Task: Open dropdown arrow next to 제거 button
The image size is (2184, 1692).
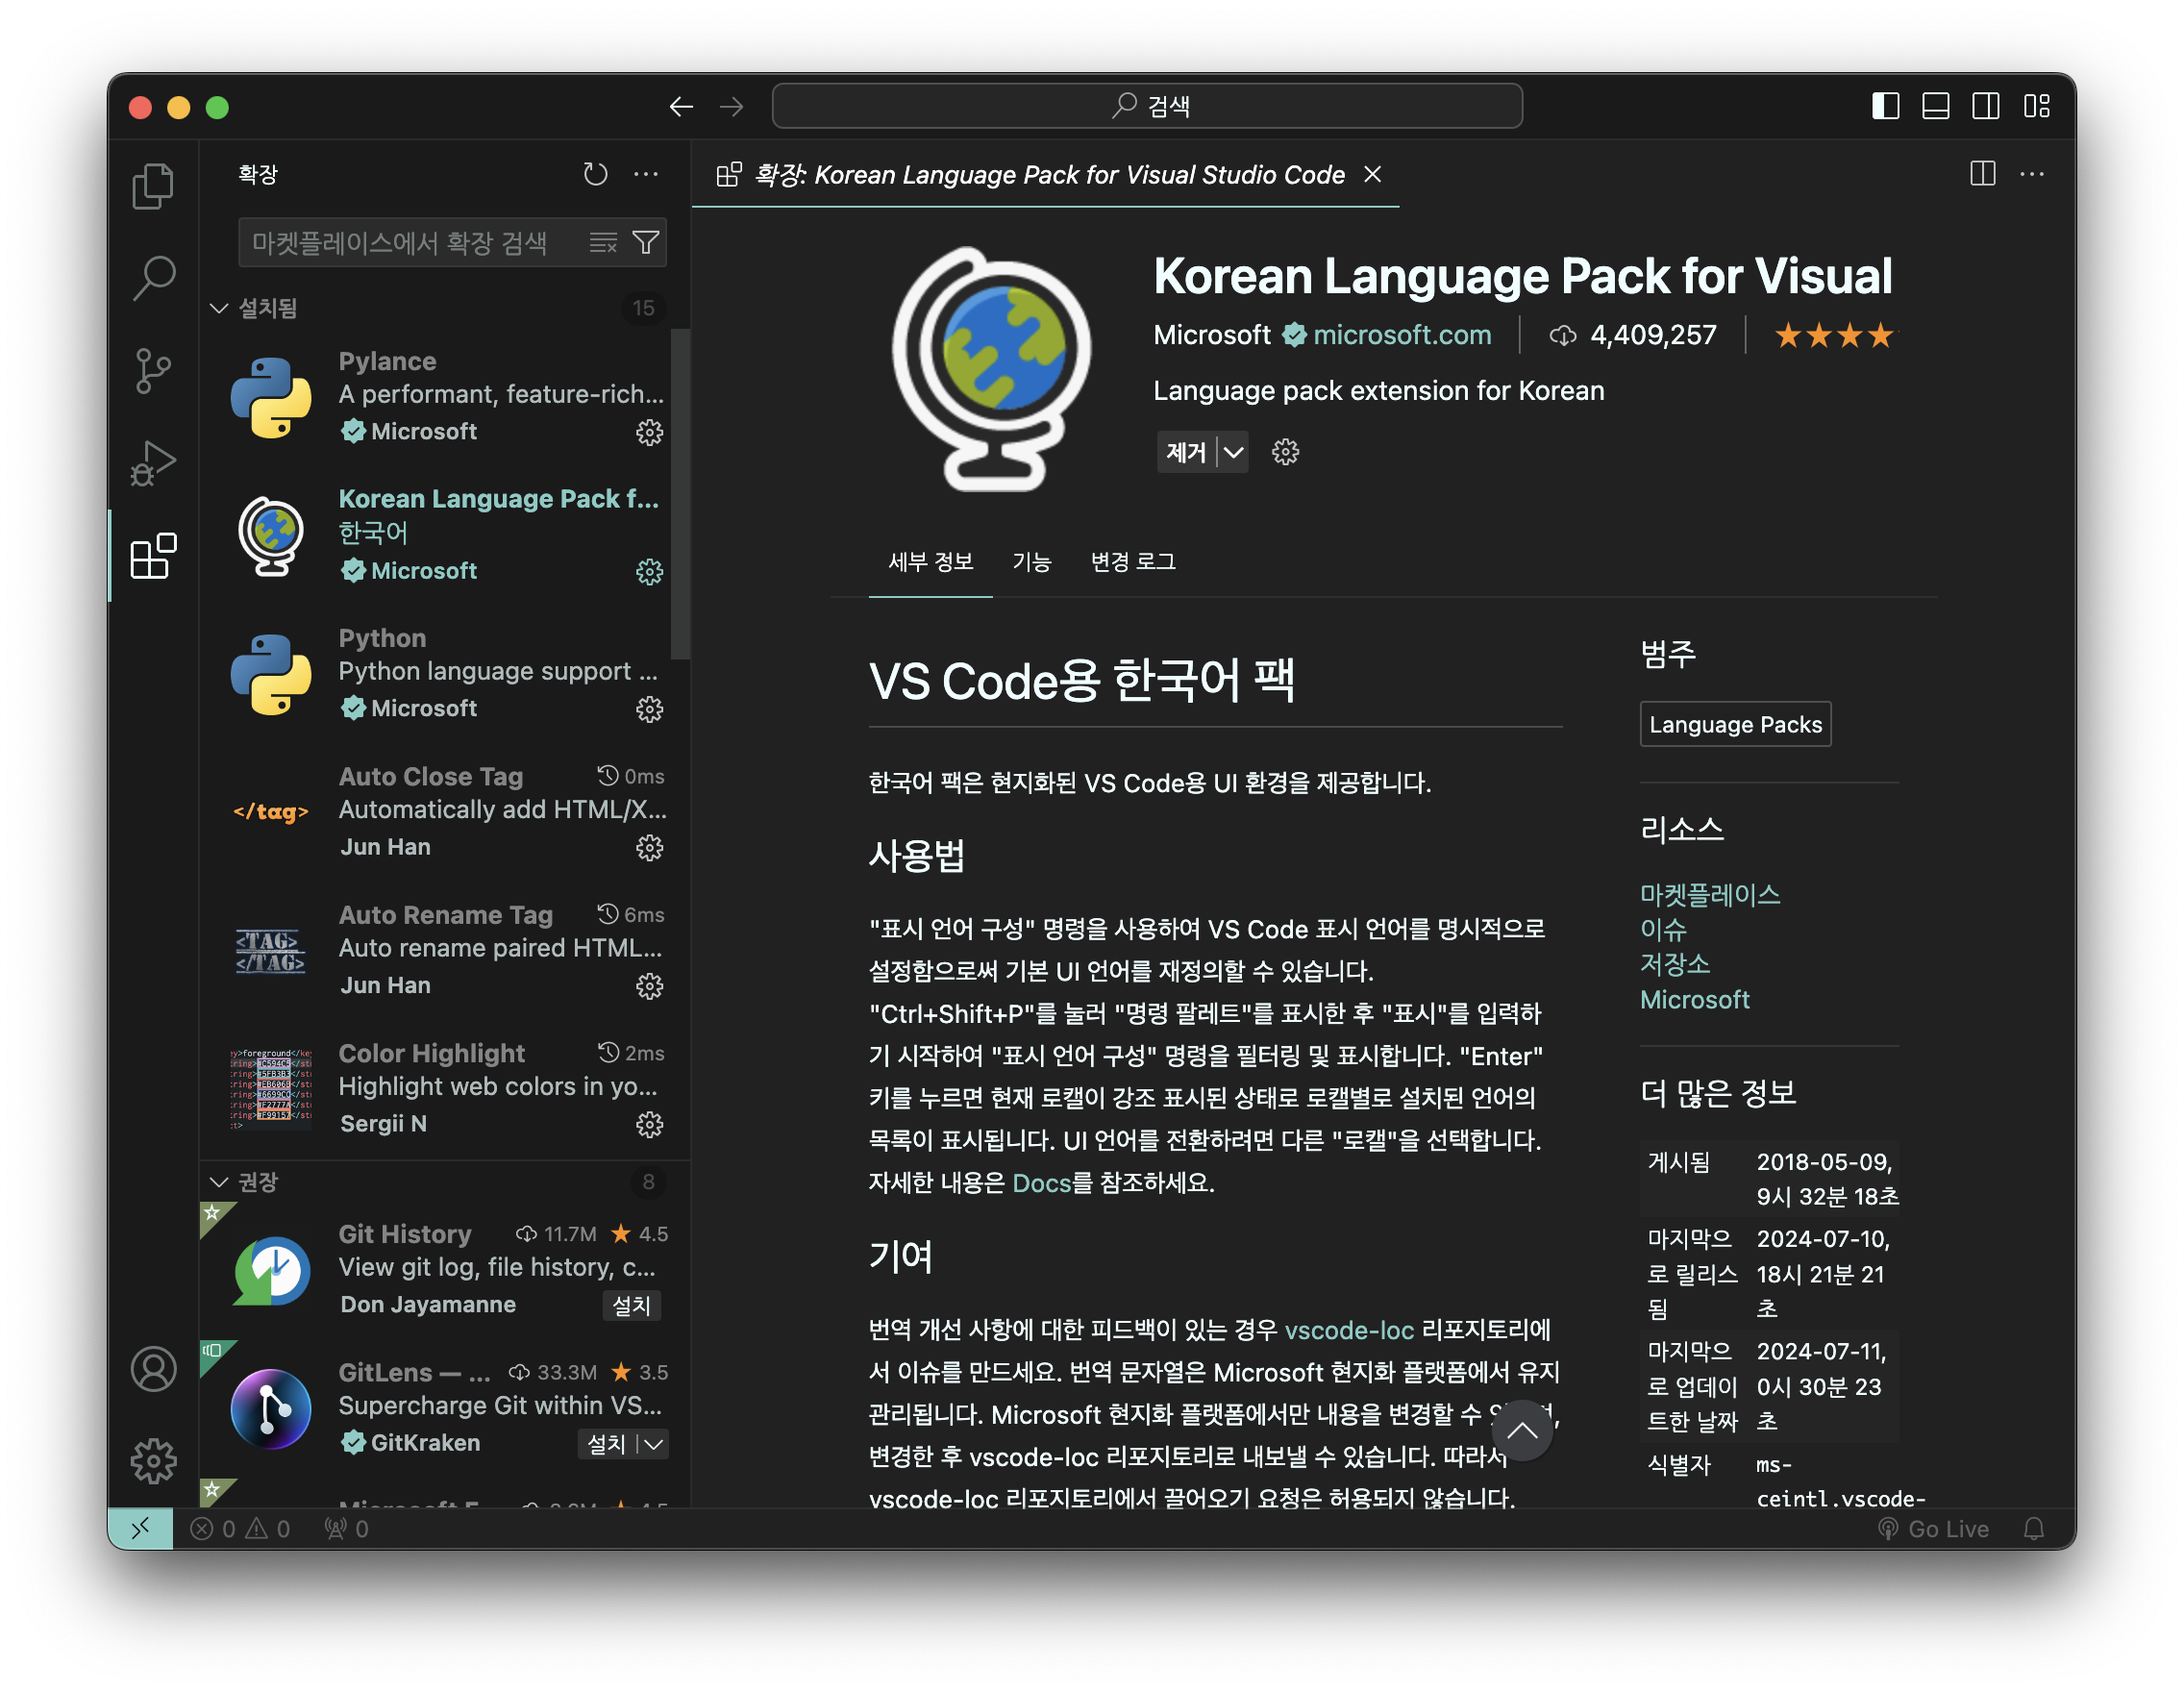Action: tap(1234, 452)
